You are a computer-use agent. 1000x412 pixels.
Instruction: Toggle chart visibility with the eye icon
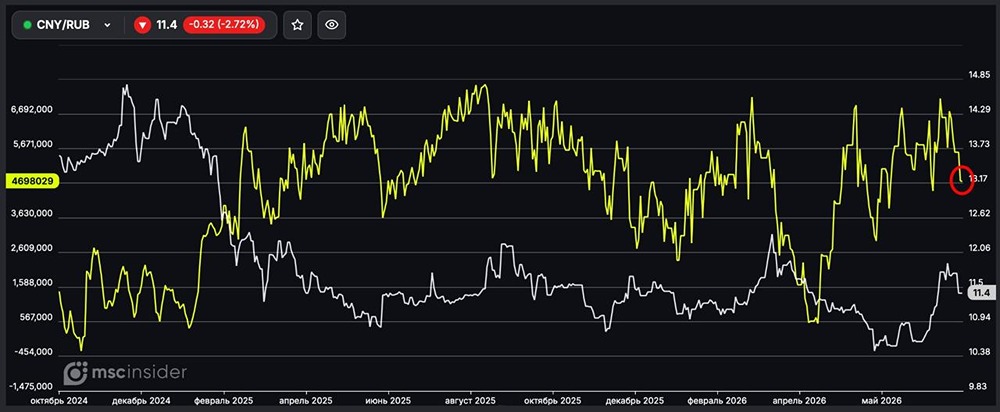pyautogui.click(x=331, y=25)
